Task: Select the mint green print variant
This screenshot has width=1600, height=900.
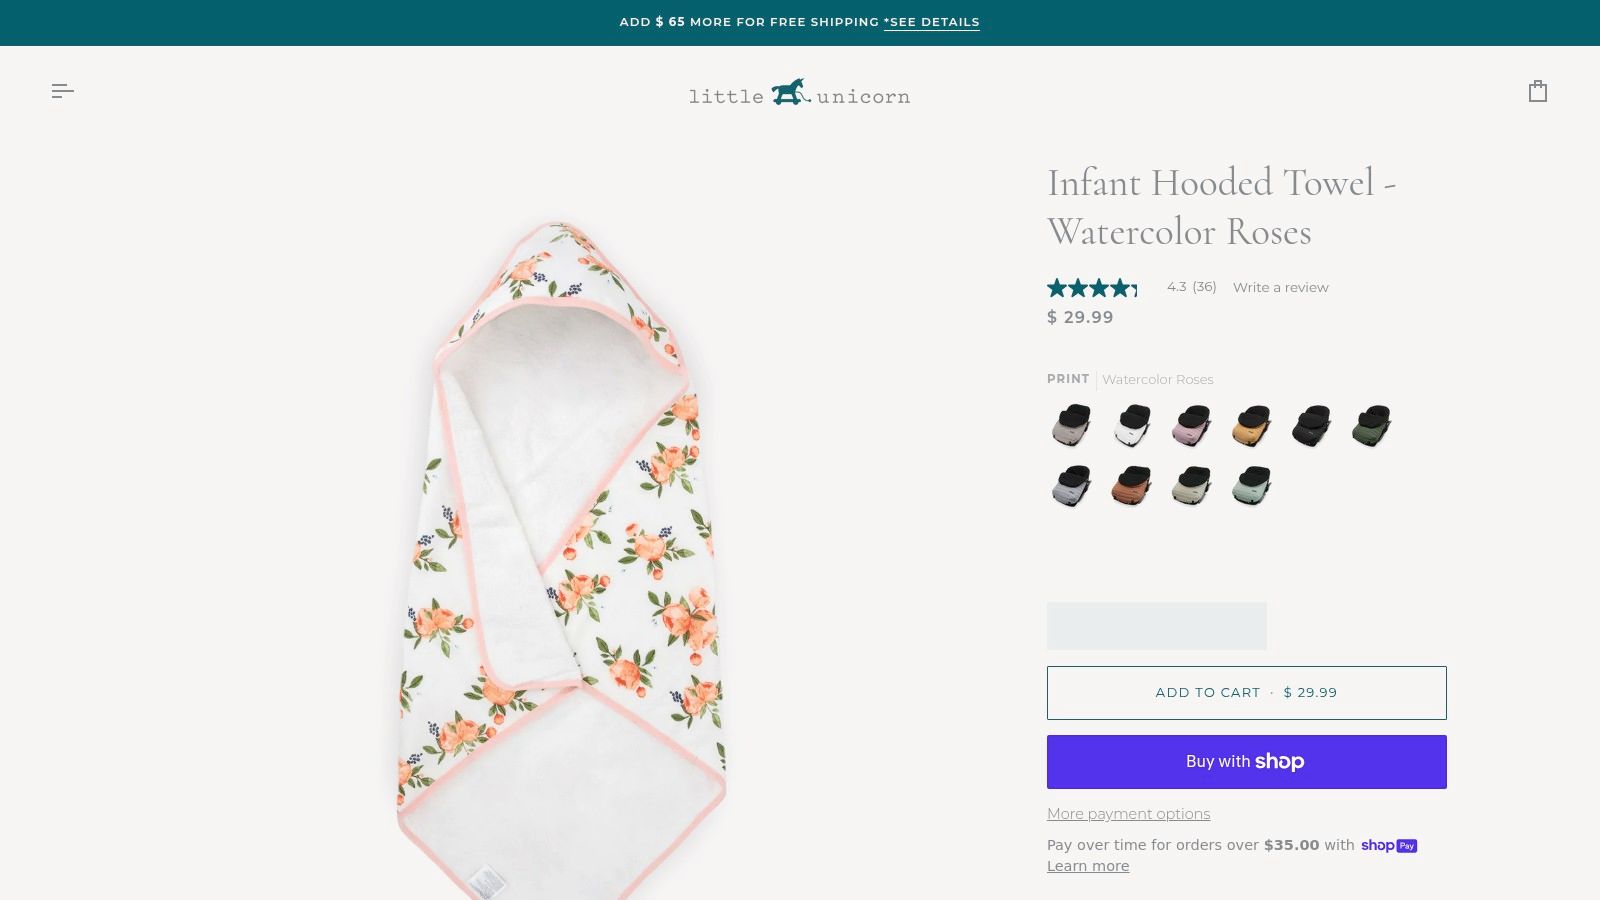Action: point(1250,486)
